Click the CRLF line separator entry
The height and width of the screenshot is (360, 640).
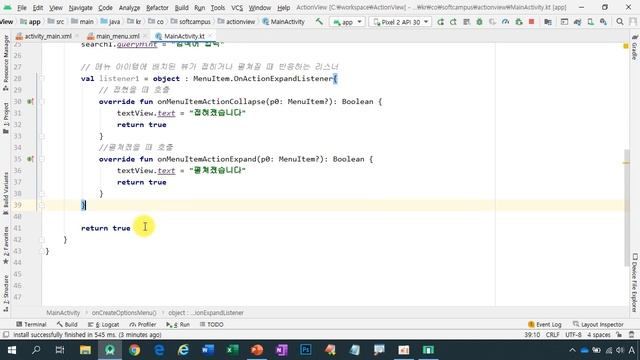(552, 335)
